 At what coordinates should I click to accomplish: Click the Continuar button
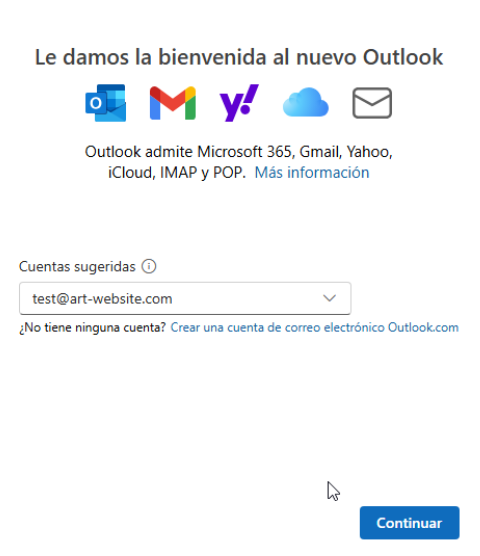(x=409, y=523)
